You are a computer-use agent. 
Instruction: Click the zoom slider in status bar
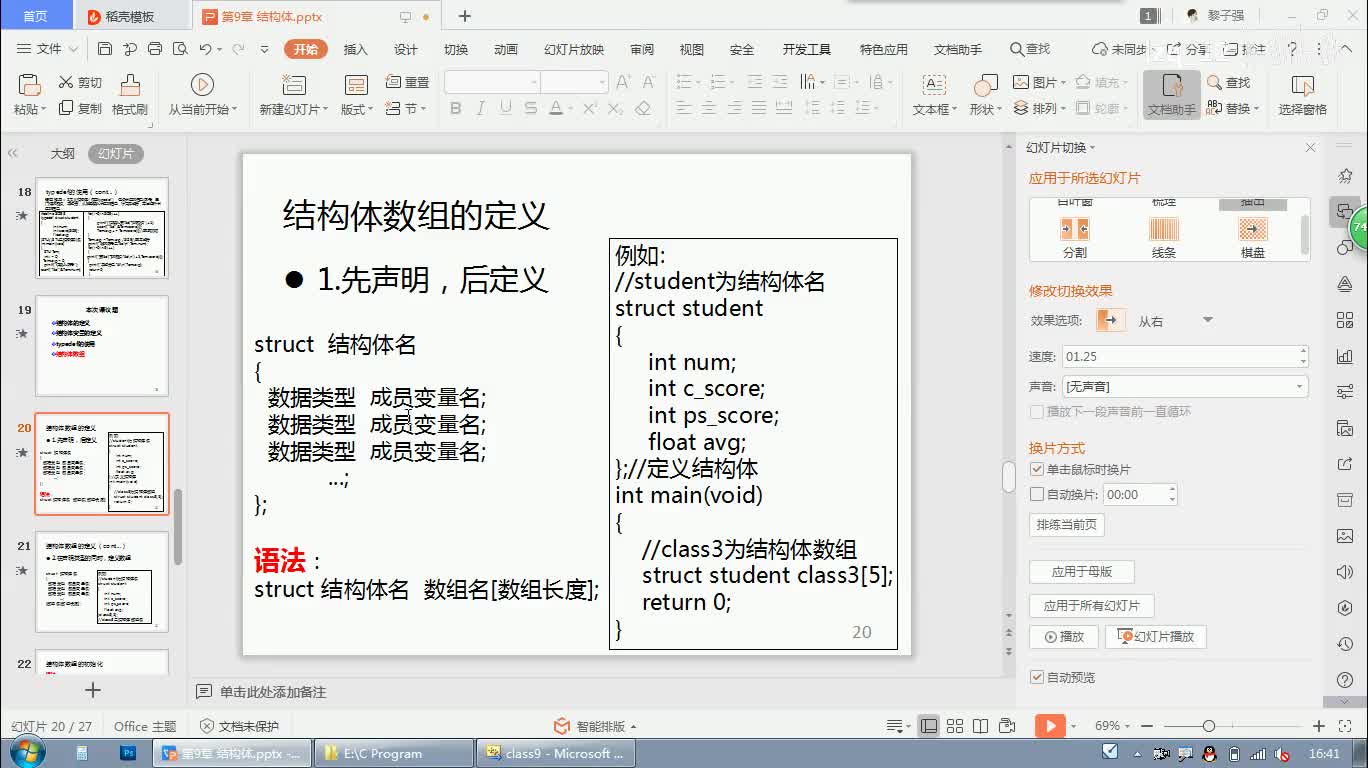1209,726
